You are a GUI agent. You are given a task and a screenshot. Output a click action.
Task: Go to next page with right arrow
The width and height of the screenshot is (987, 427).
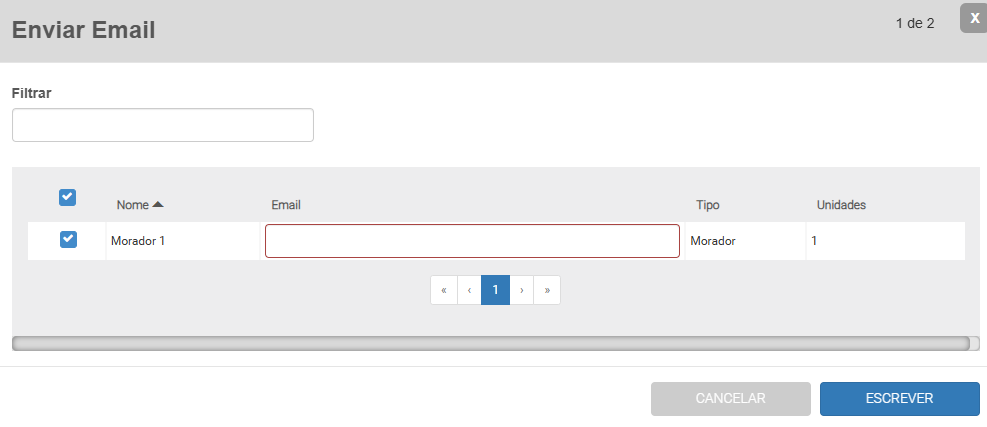coord(522,290)
